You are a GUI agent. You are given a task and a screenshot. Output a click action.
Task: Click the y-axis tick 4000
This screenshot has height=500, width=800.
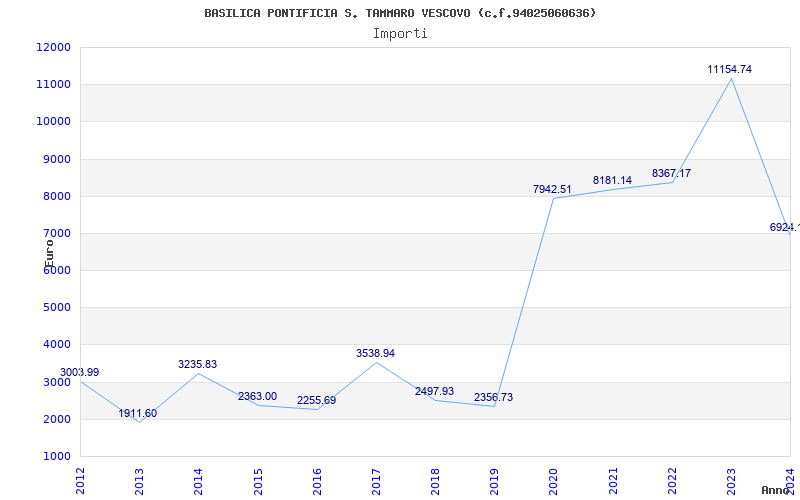[x=56, y=345]
